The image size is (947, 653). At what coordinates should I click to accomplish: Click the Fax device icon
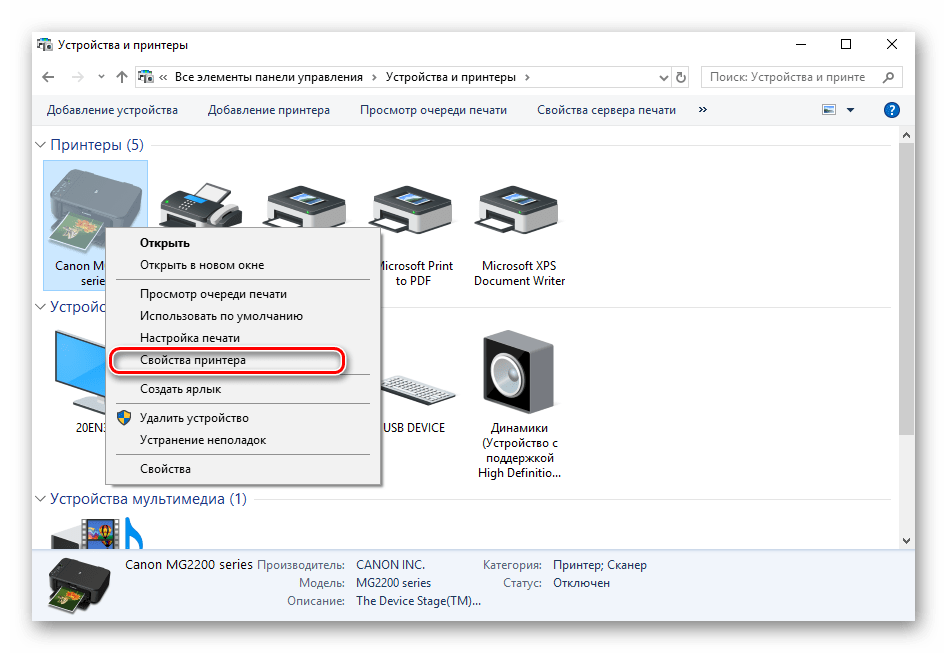[x=201, y=206]
